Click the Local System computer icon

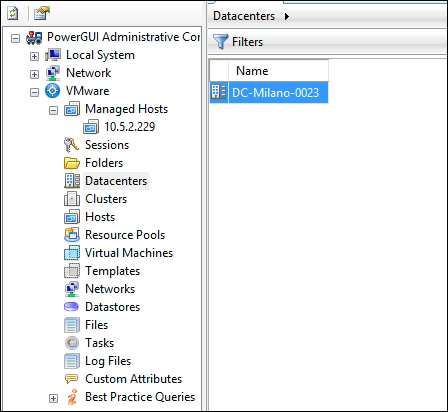pos(53,55)
